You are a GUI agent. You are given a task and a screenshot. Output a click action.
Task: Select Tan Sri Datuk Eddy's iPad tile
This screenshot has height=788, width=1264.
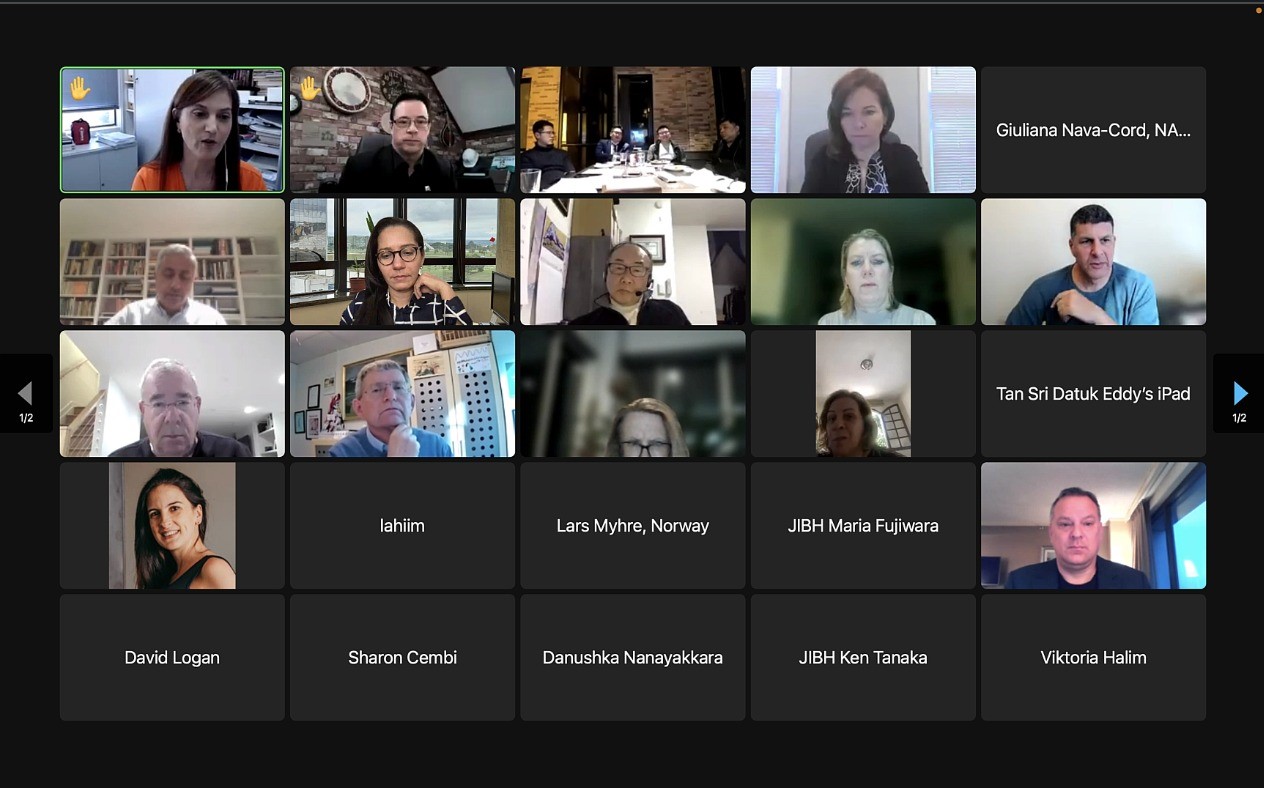click(1093, 394)
